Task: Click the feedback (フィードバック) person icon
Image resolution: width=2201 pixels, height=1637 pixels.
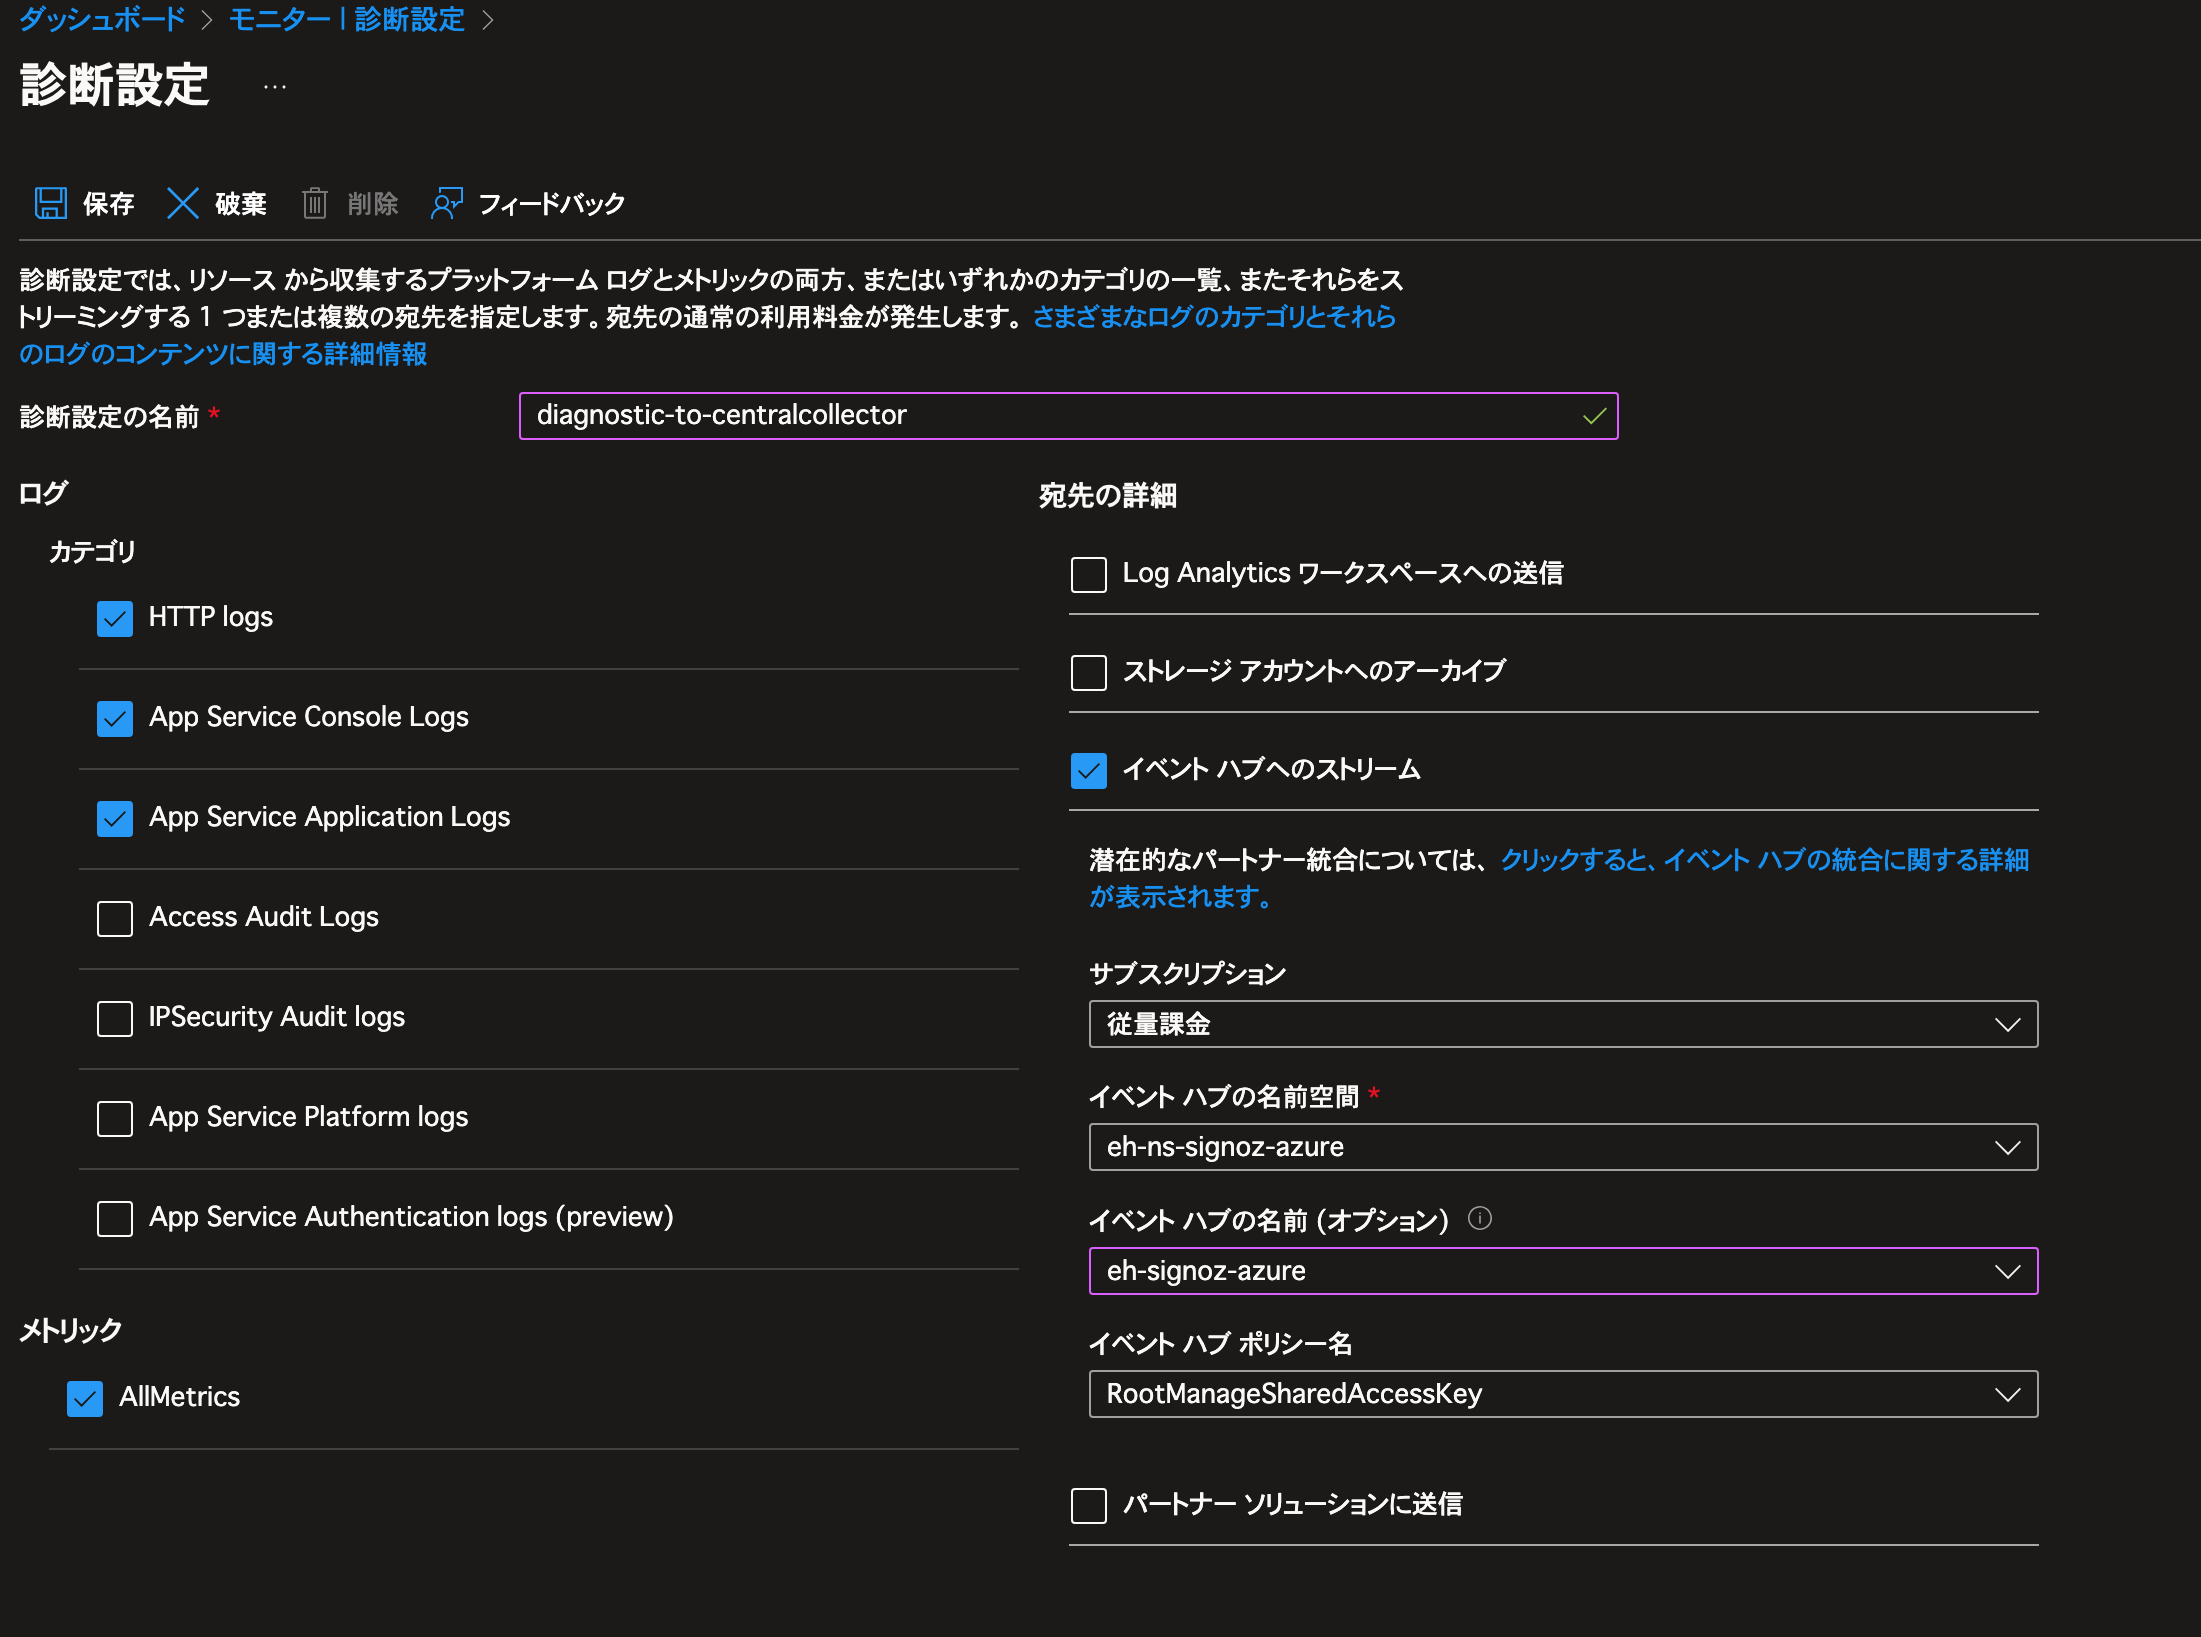Action: click(446, 203)
